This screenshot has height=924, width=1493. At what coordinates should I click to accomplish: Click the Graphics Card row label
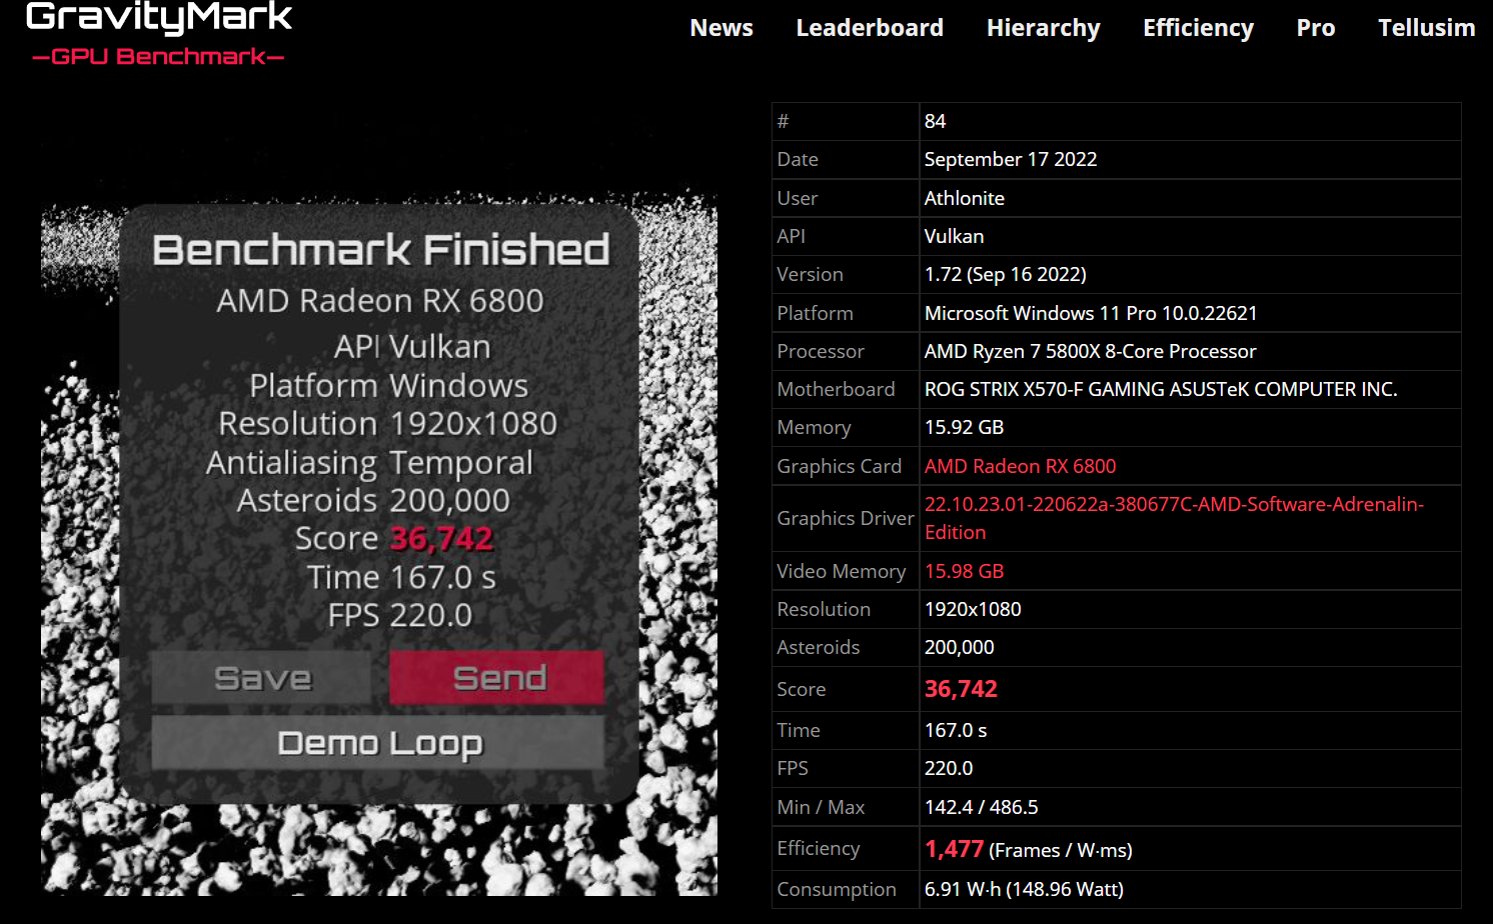tap(839, 466)
